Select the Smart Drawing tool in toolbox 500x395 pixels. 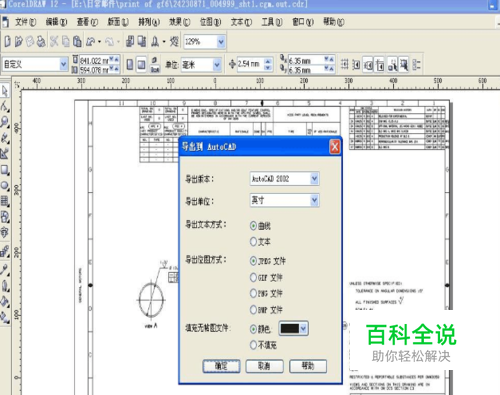coord(5,154)
